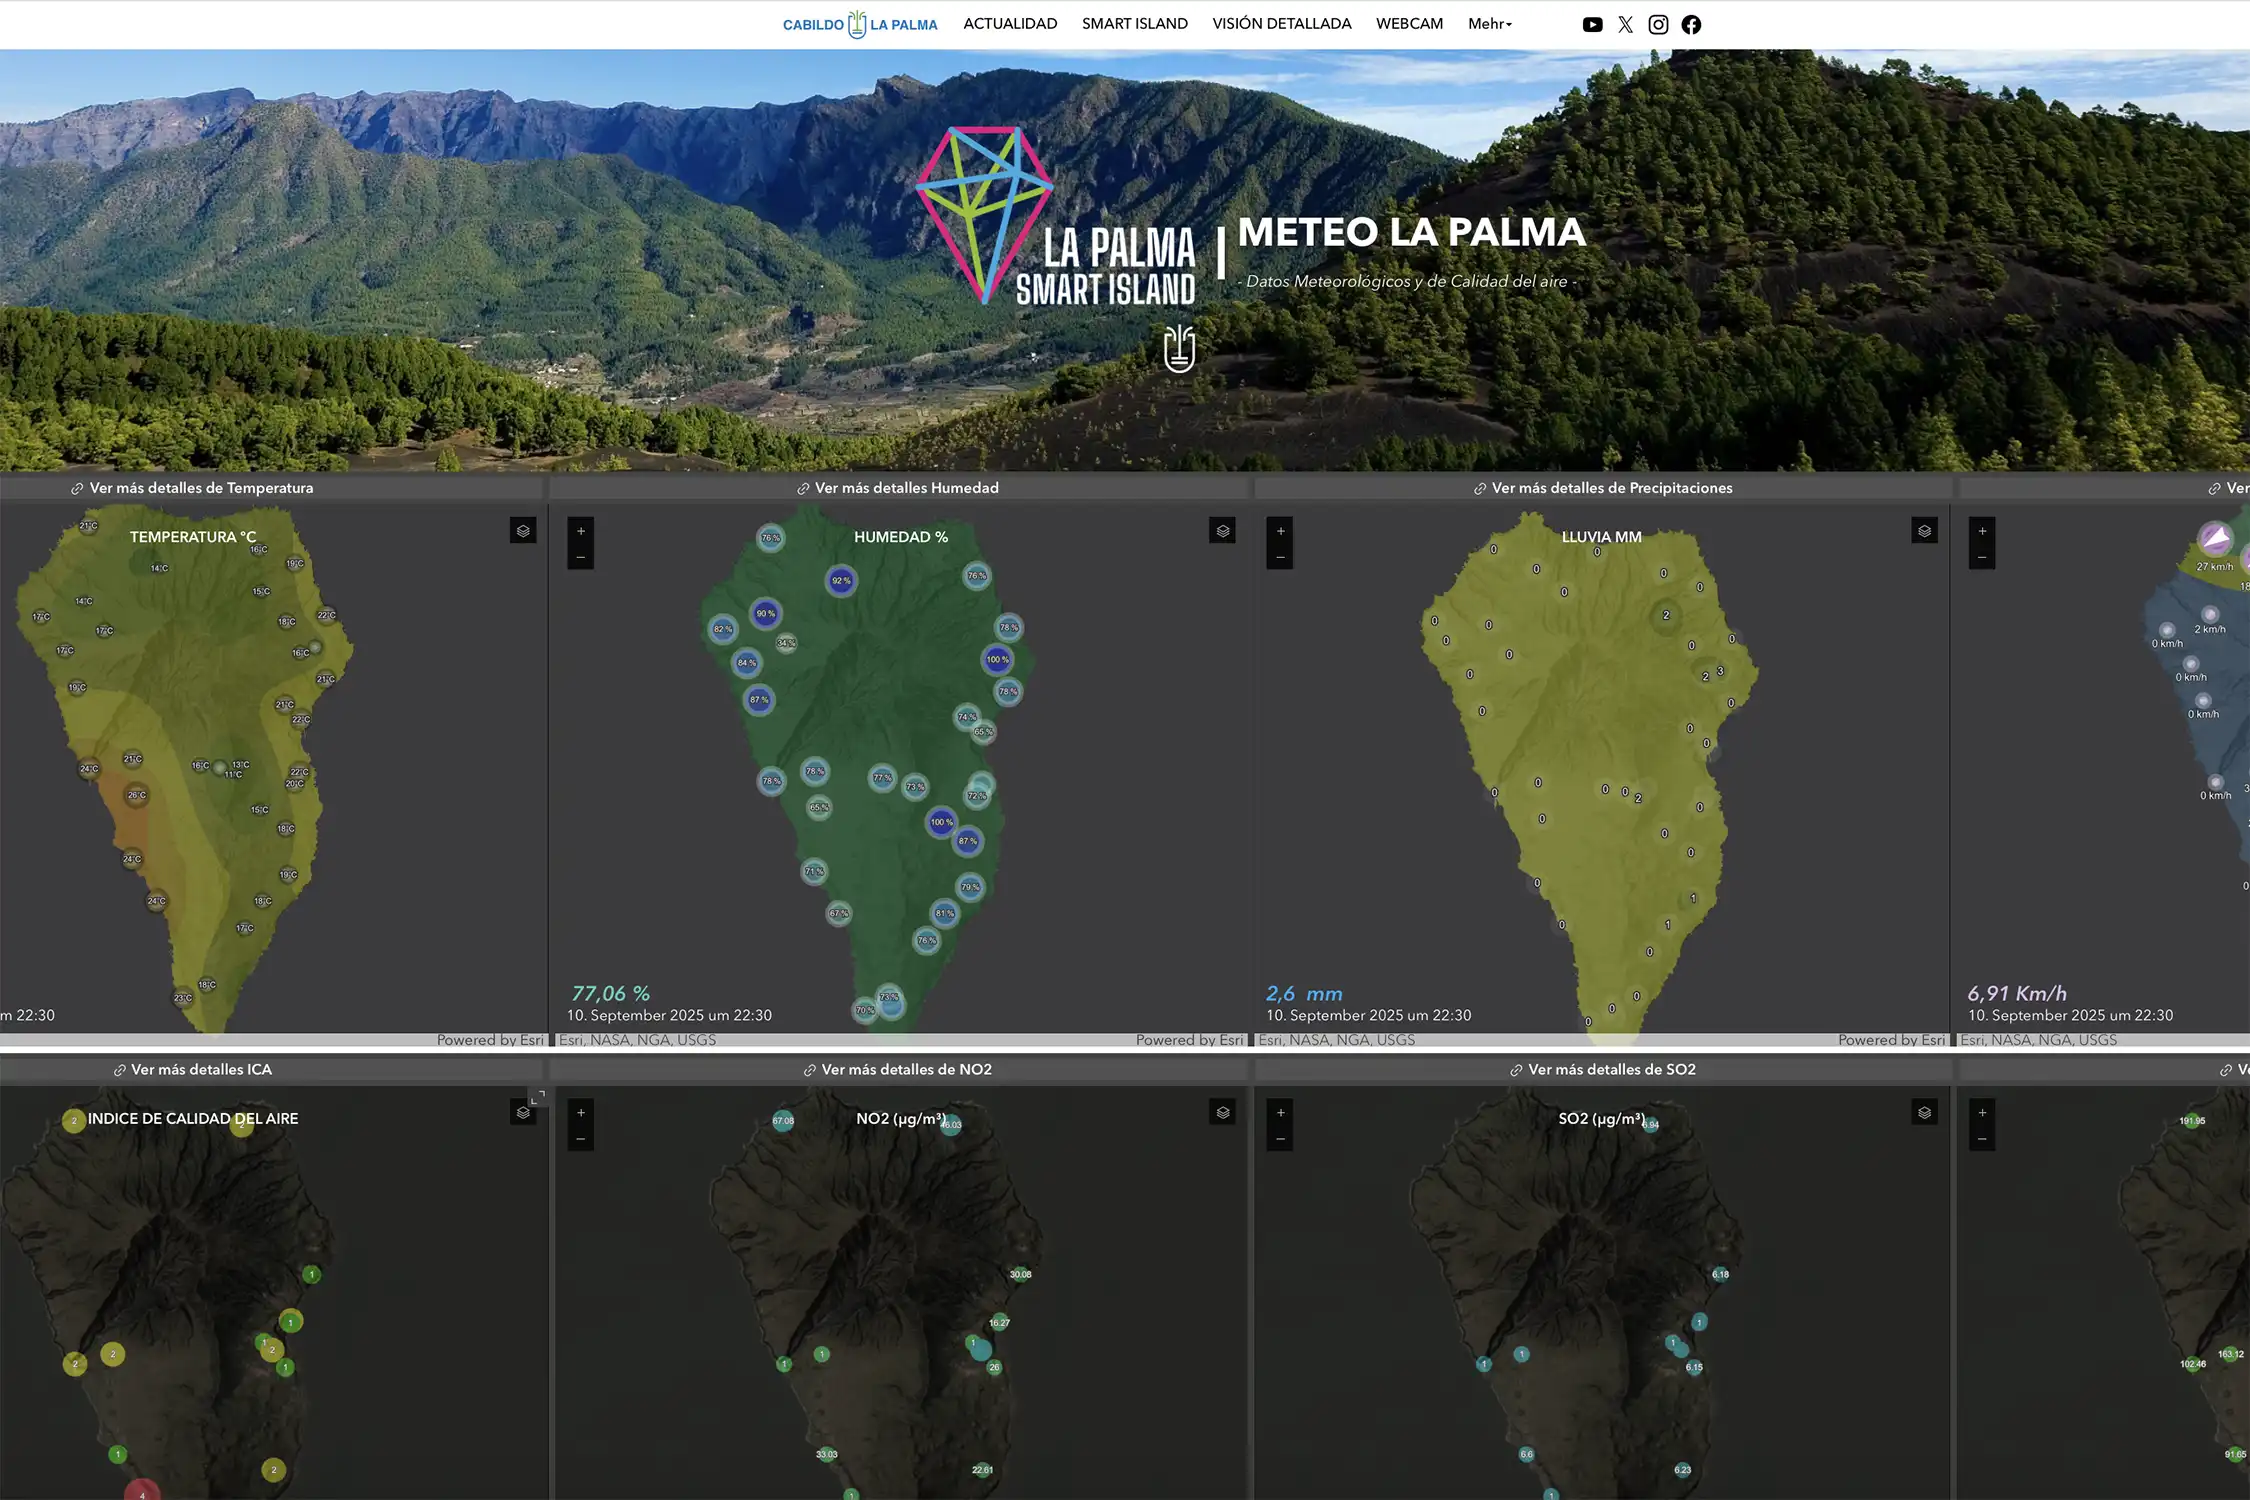The height and width of the screenshot is (1500, 2250).
Task: Open layers icon on air quality index map
Action: click(x=523, y=1112)
